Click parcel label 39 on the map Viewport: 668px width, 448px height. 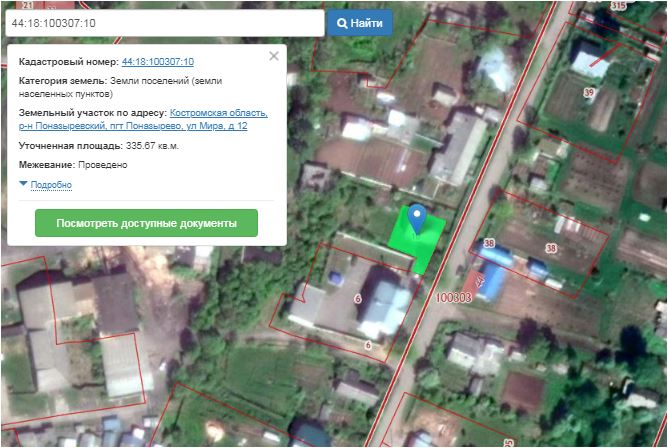click(x=588, y=93)
